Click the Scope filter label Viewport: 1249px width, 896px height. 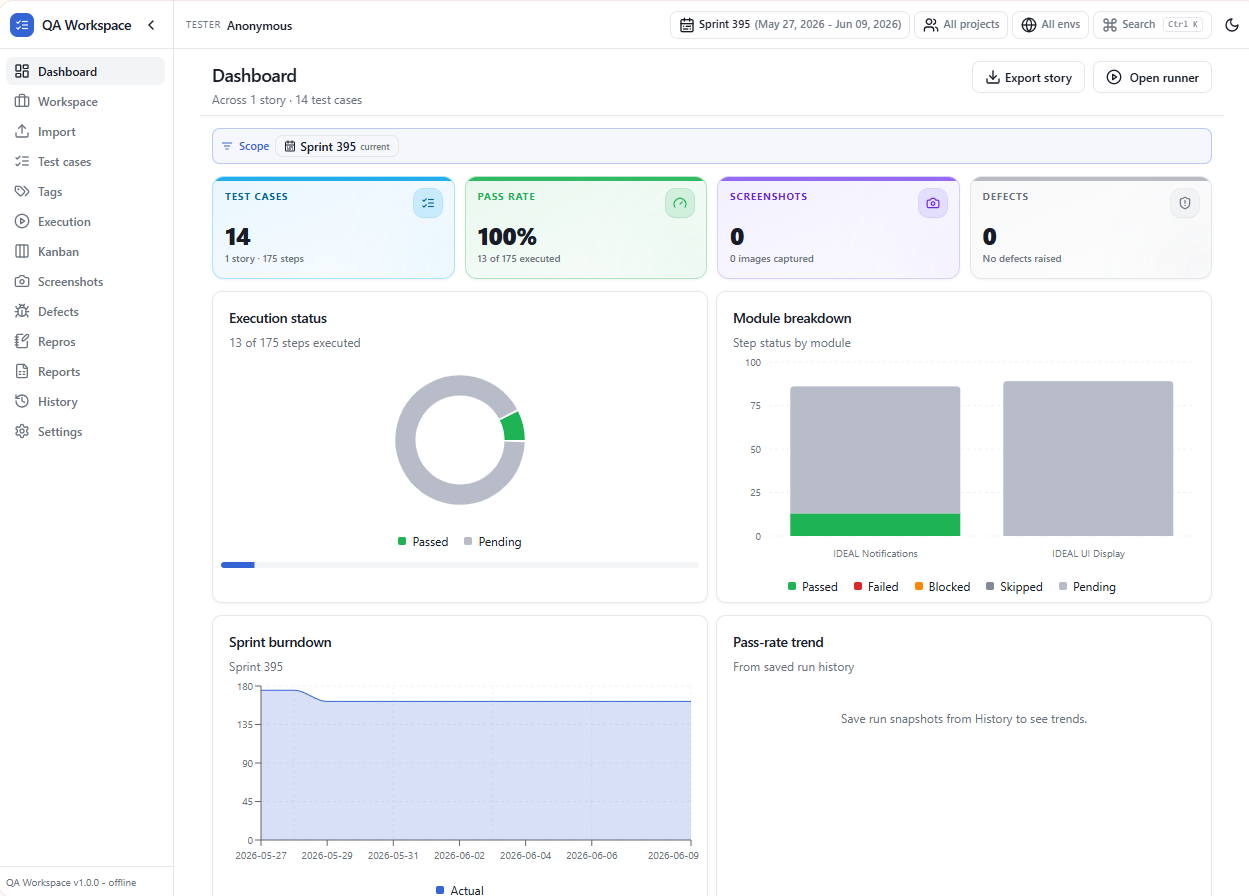coord(254,146)
